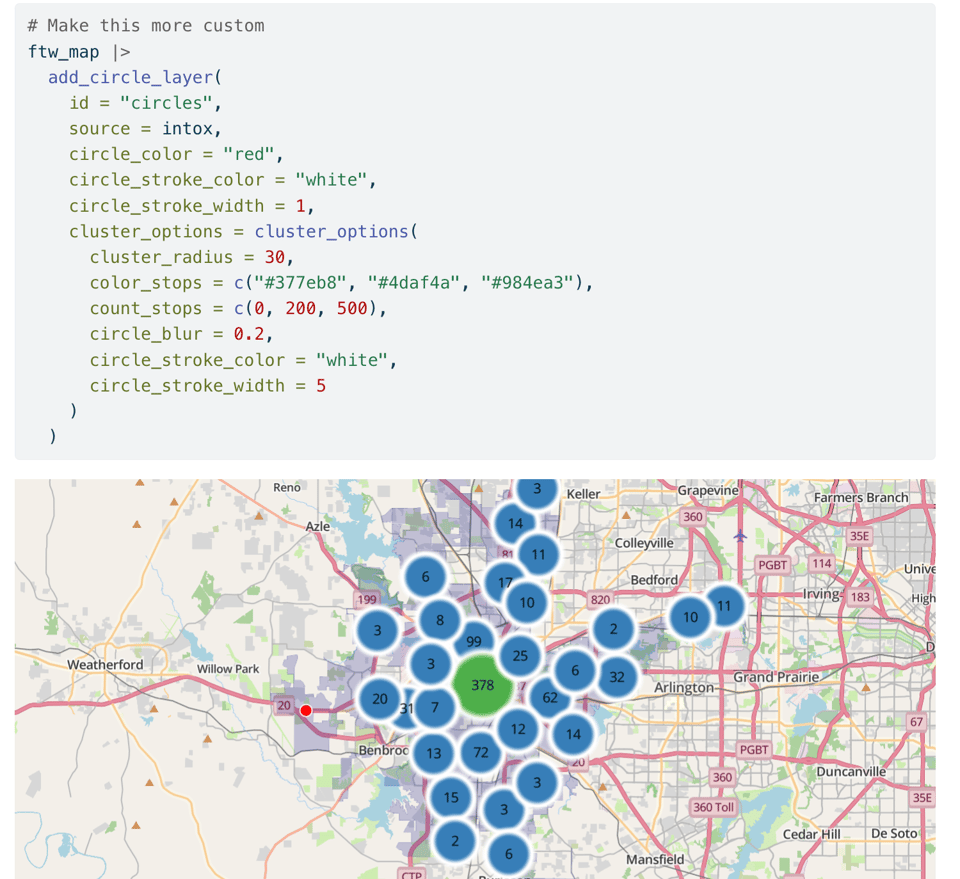Click the cluster labeled 20
The height and width of the screenshot is (879, 960).
coord(380,699)
